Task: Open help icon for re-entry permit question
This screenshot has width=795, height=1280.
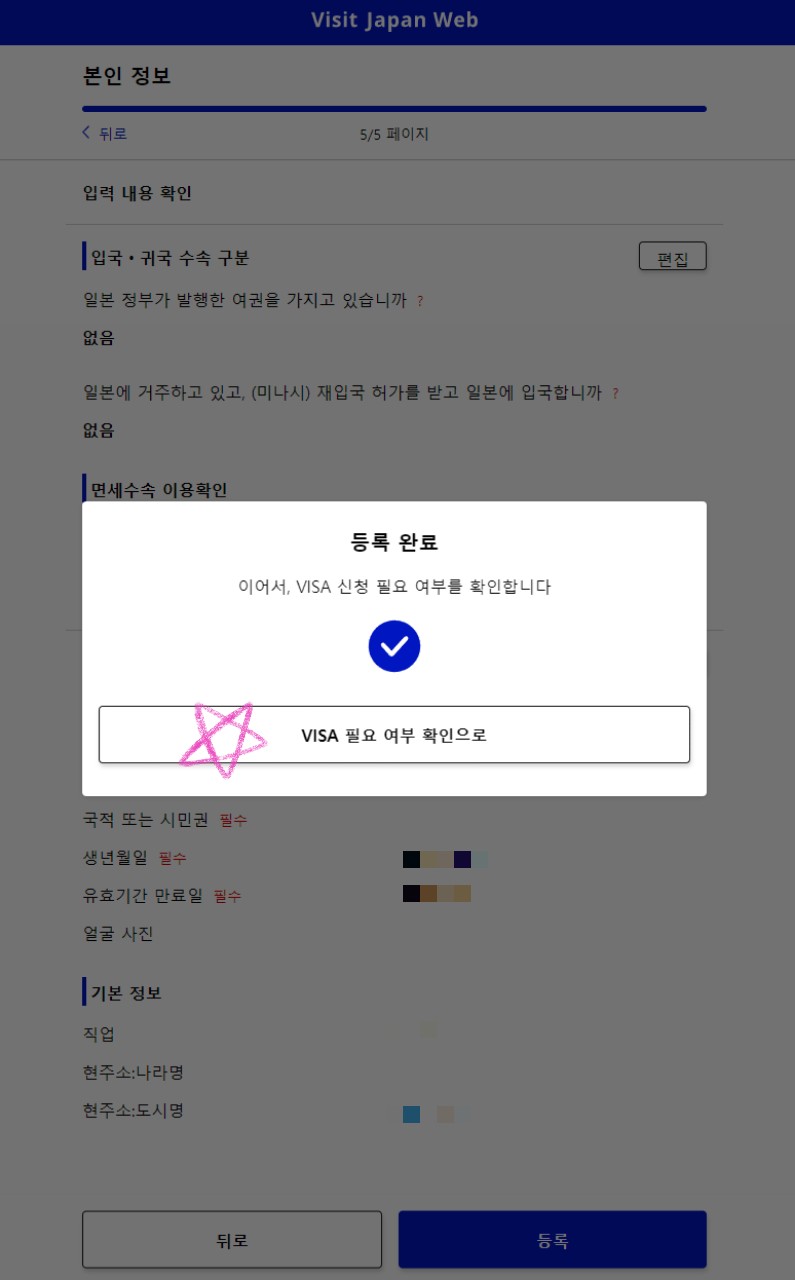Action: [x=615, y=394]
